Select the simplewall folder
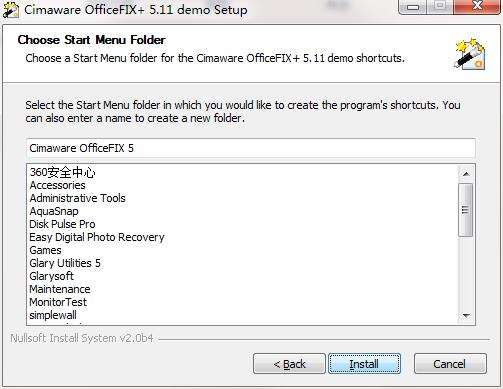 53,315
